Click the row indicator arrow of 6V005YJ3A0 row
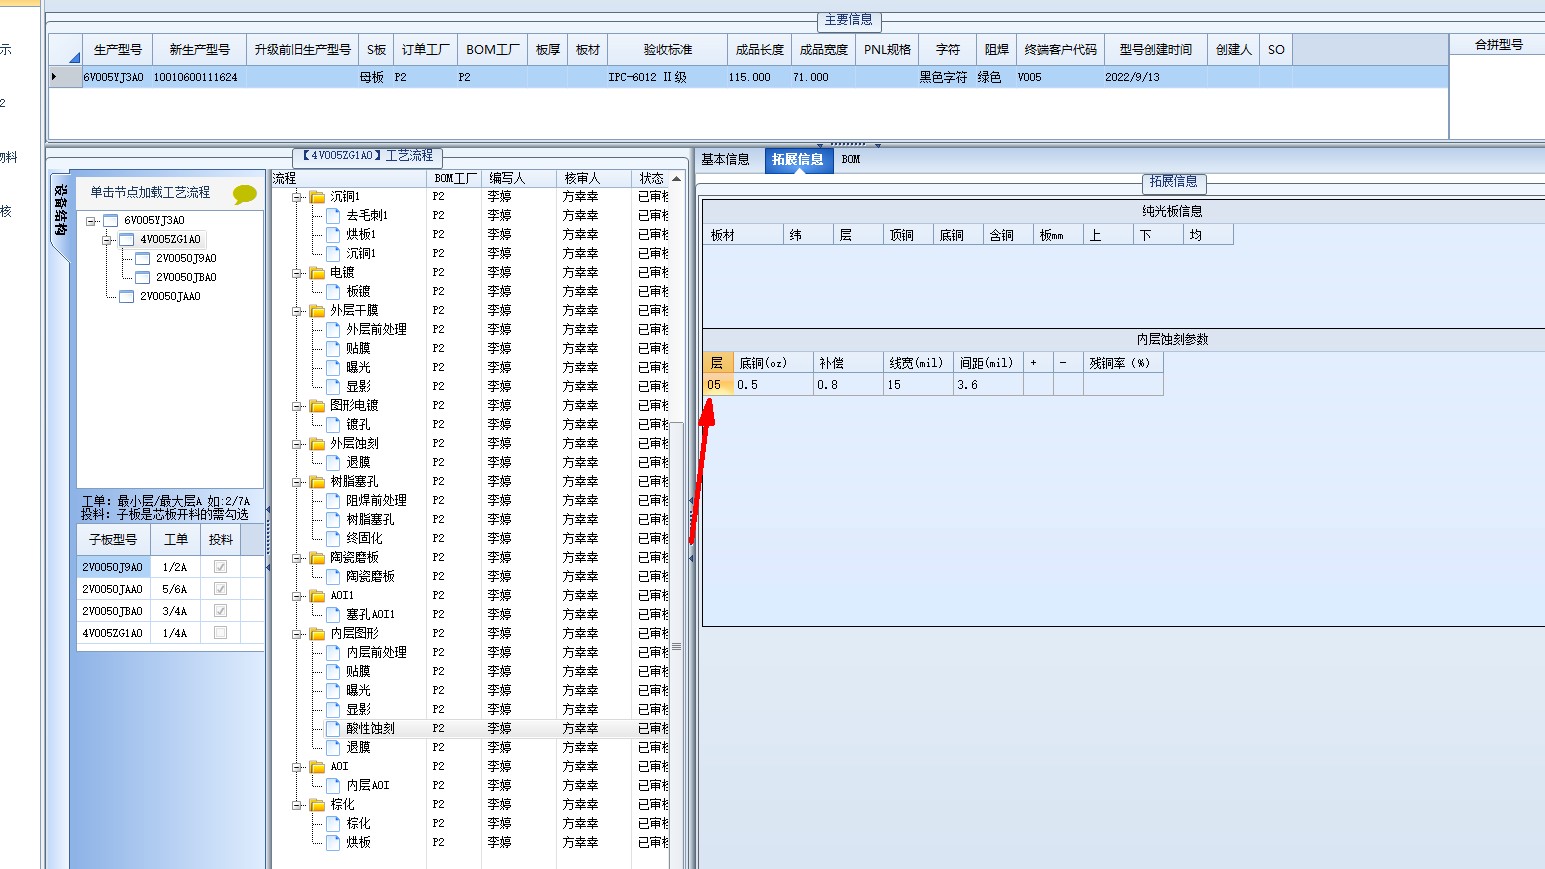This screenshot has height=869, width=1545. tap(55, 77)
